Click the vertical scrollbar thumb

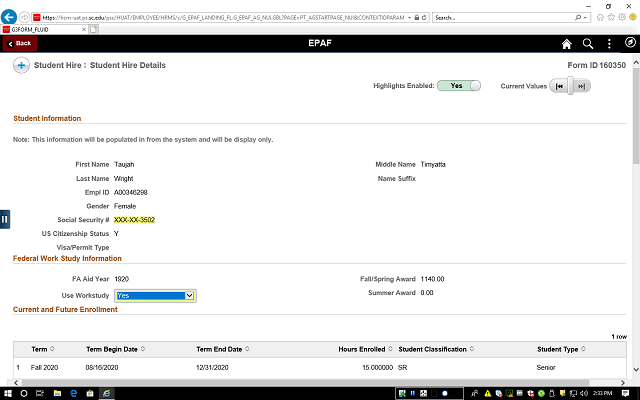636,116
